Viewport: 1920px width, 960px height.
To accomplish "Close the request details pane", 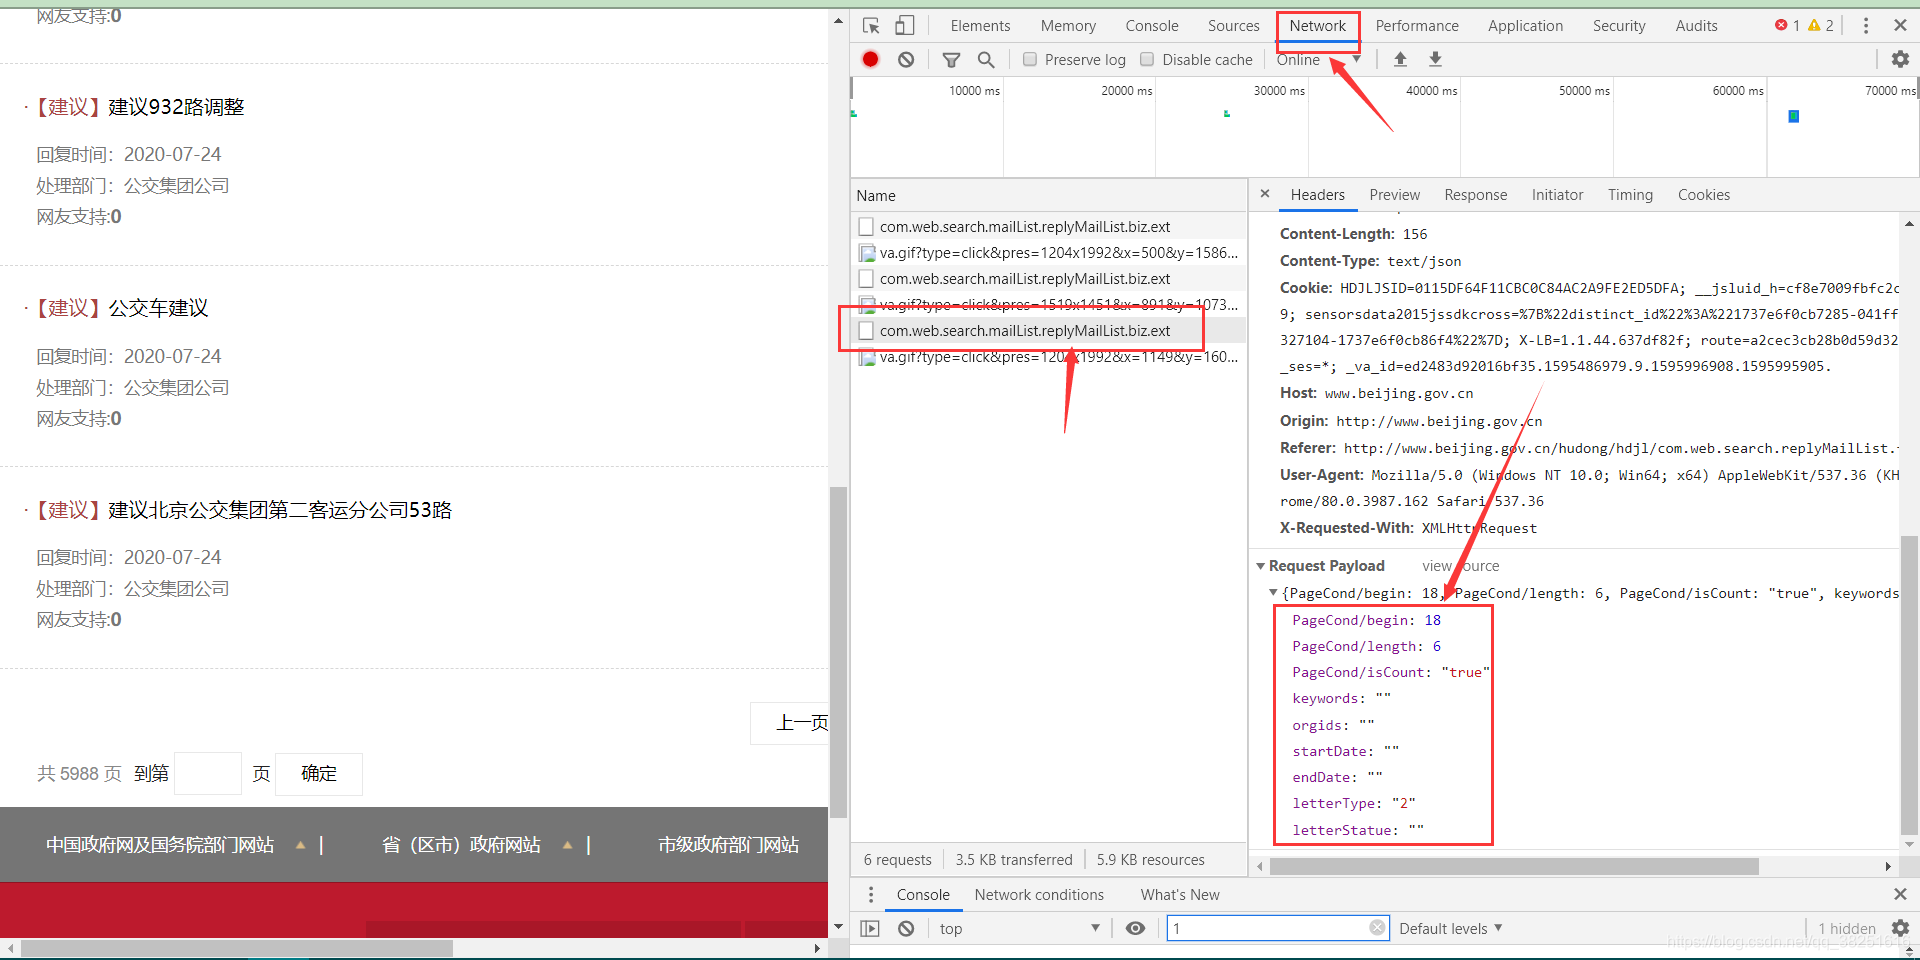I will pyautogui.click(x=1265, y=194).
